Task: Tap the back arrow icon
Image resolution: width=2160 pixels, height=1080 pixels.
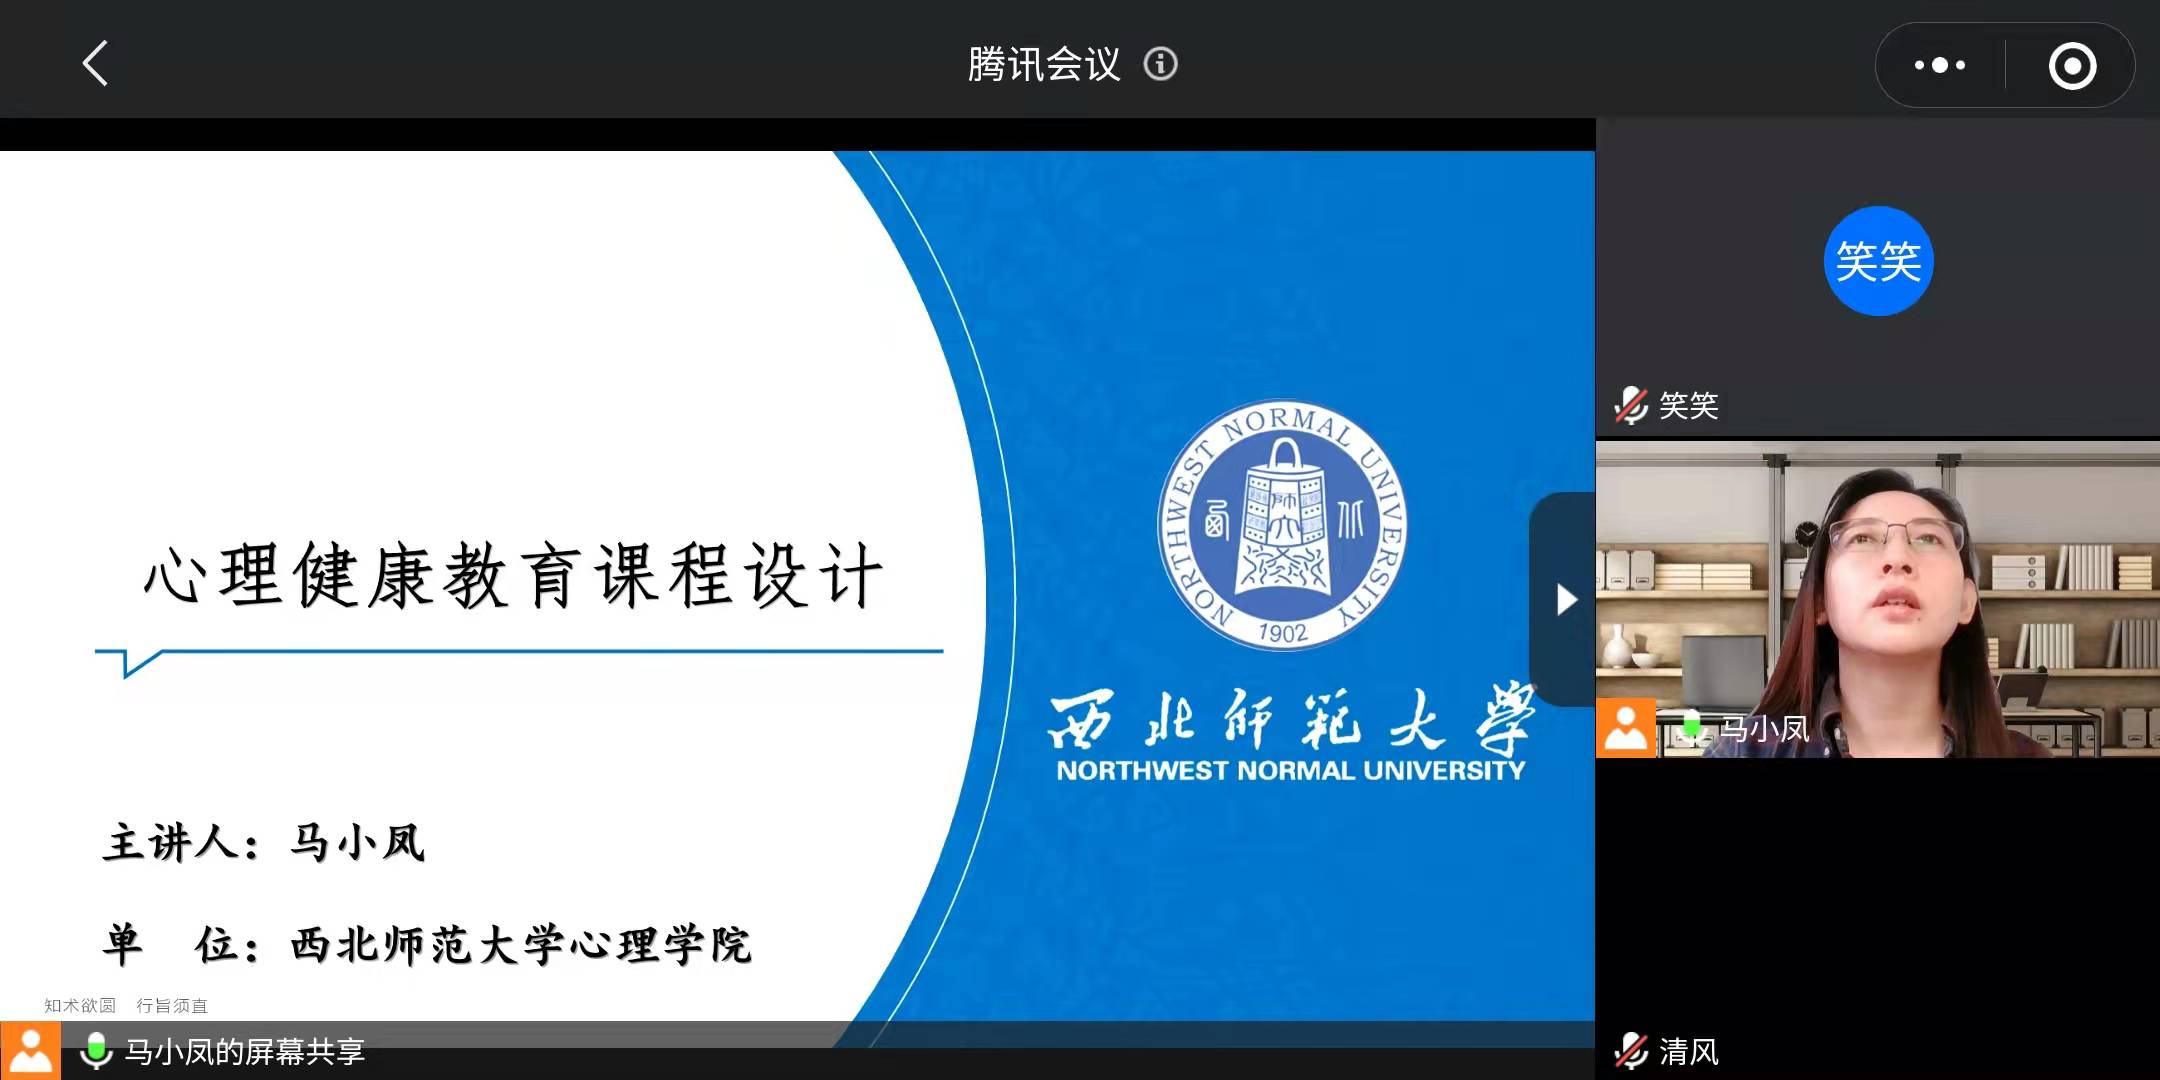Action: 95,64
